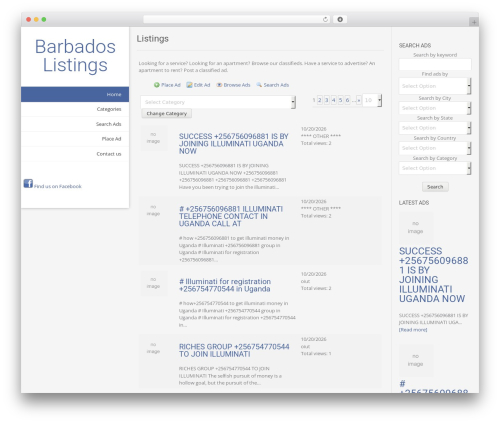This screenshot has height=423, width=500.
Task: Open the SUCCESS joining Illuminati Uganda listing
Action: pos(234,144)
